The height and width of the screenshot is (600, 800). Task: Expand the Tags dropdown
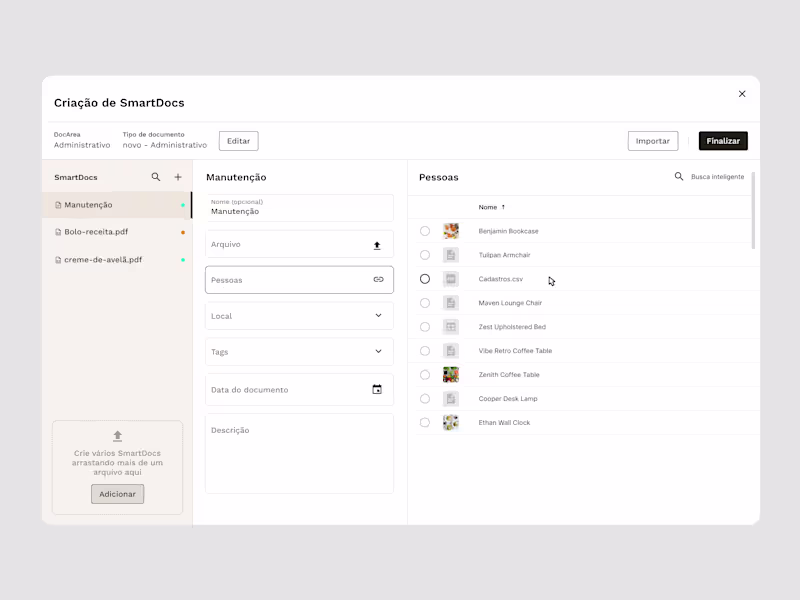click(299, 351)
